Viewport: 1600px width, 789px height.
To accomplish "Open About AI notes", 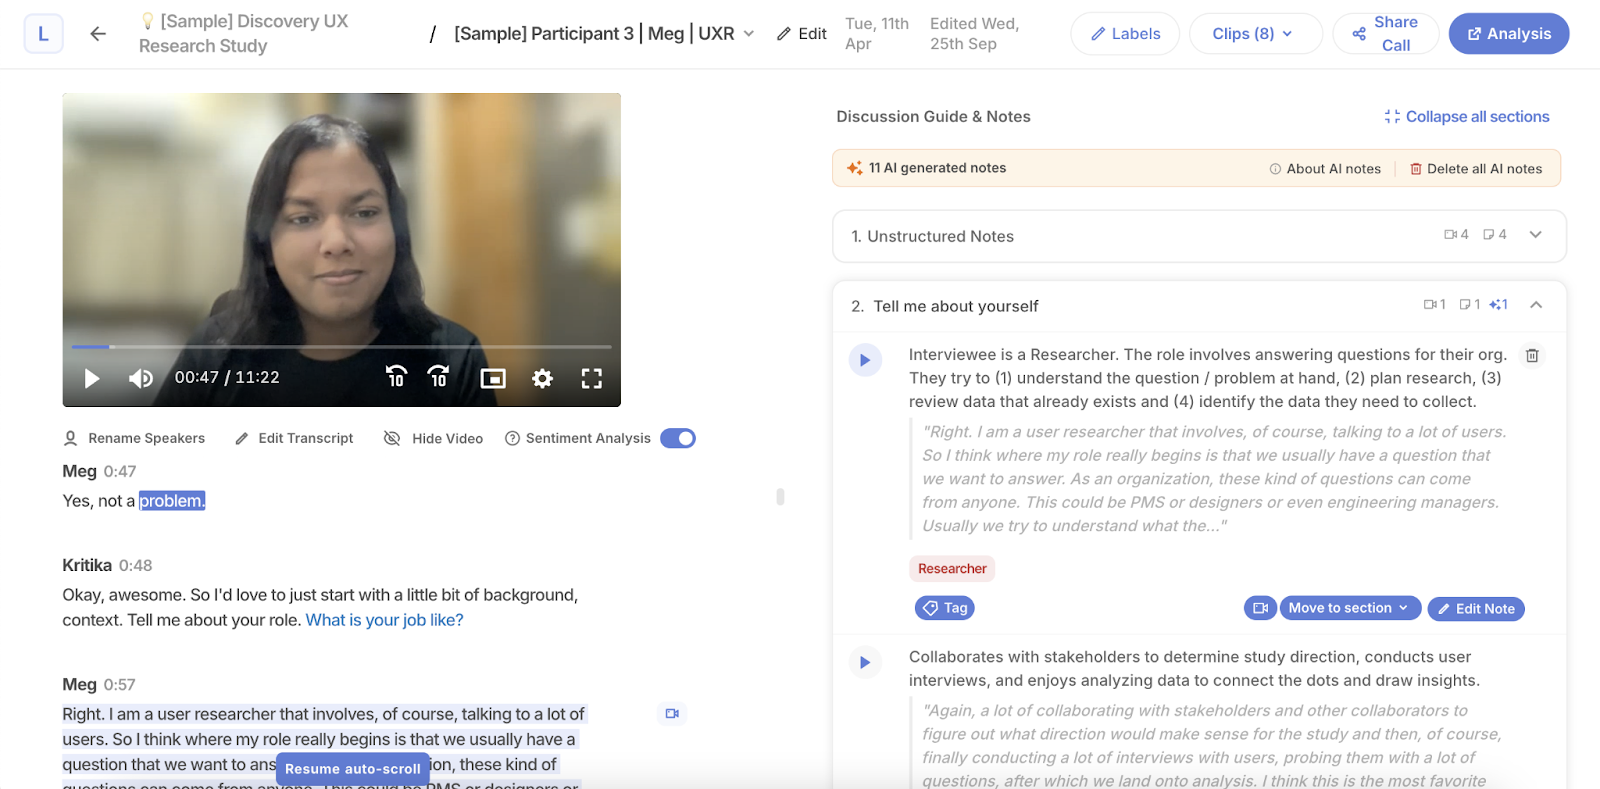I will pyautogui.click(x=1325, y=169).
